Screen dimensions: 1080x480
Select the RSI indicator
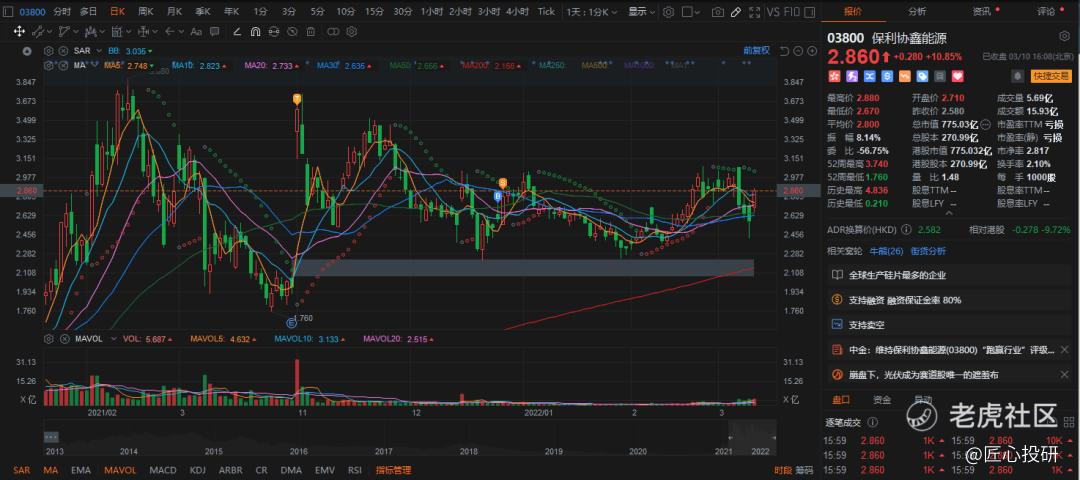tap(355, 470)
